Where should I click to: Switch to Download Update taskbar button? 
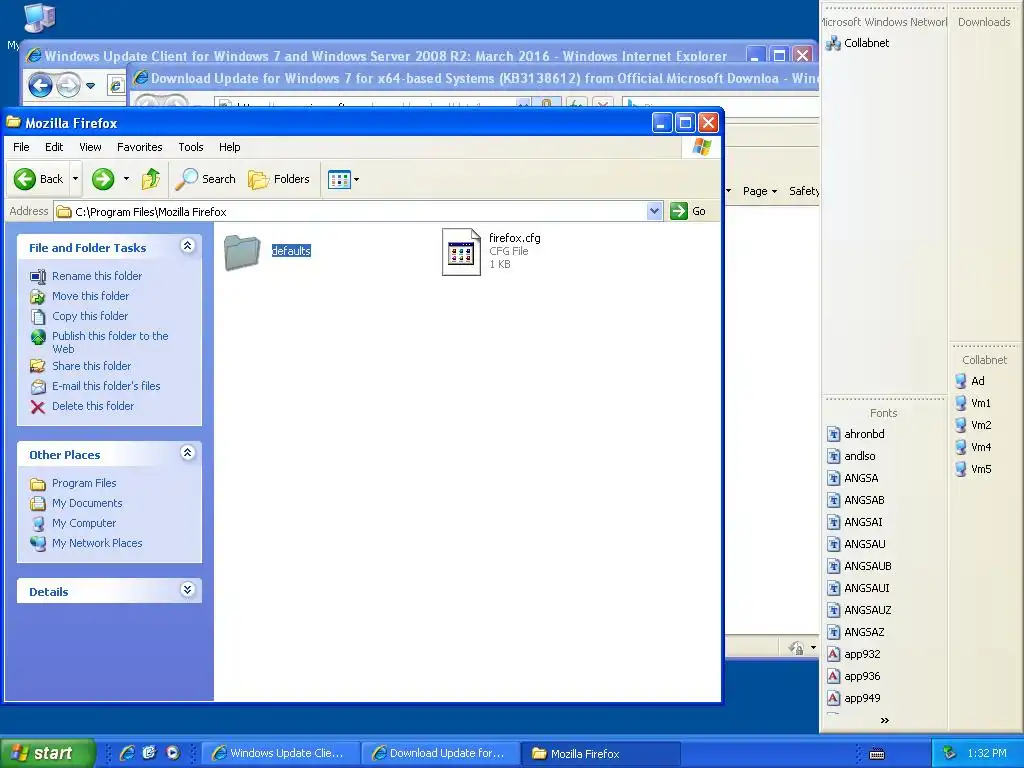tap(441, 753)
